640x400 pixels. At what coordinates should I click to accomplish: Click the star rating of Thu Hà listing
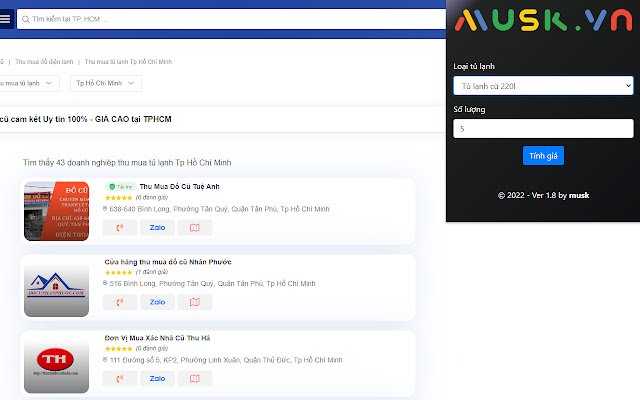[119, 349]
